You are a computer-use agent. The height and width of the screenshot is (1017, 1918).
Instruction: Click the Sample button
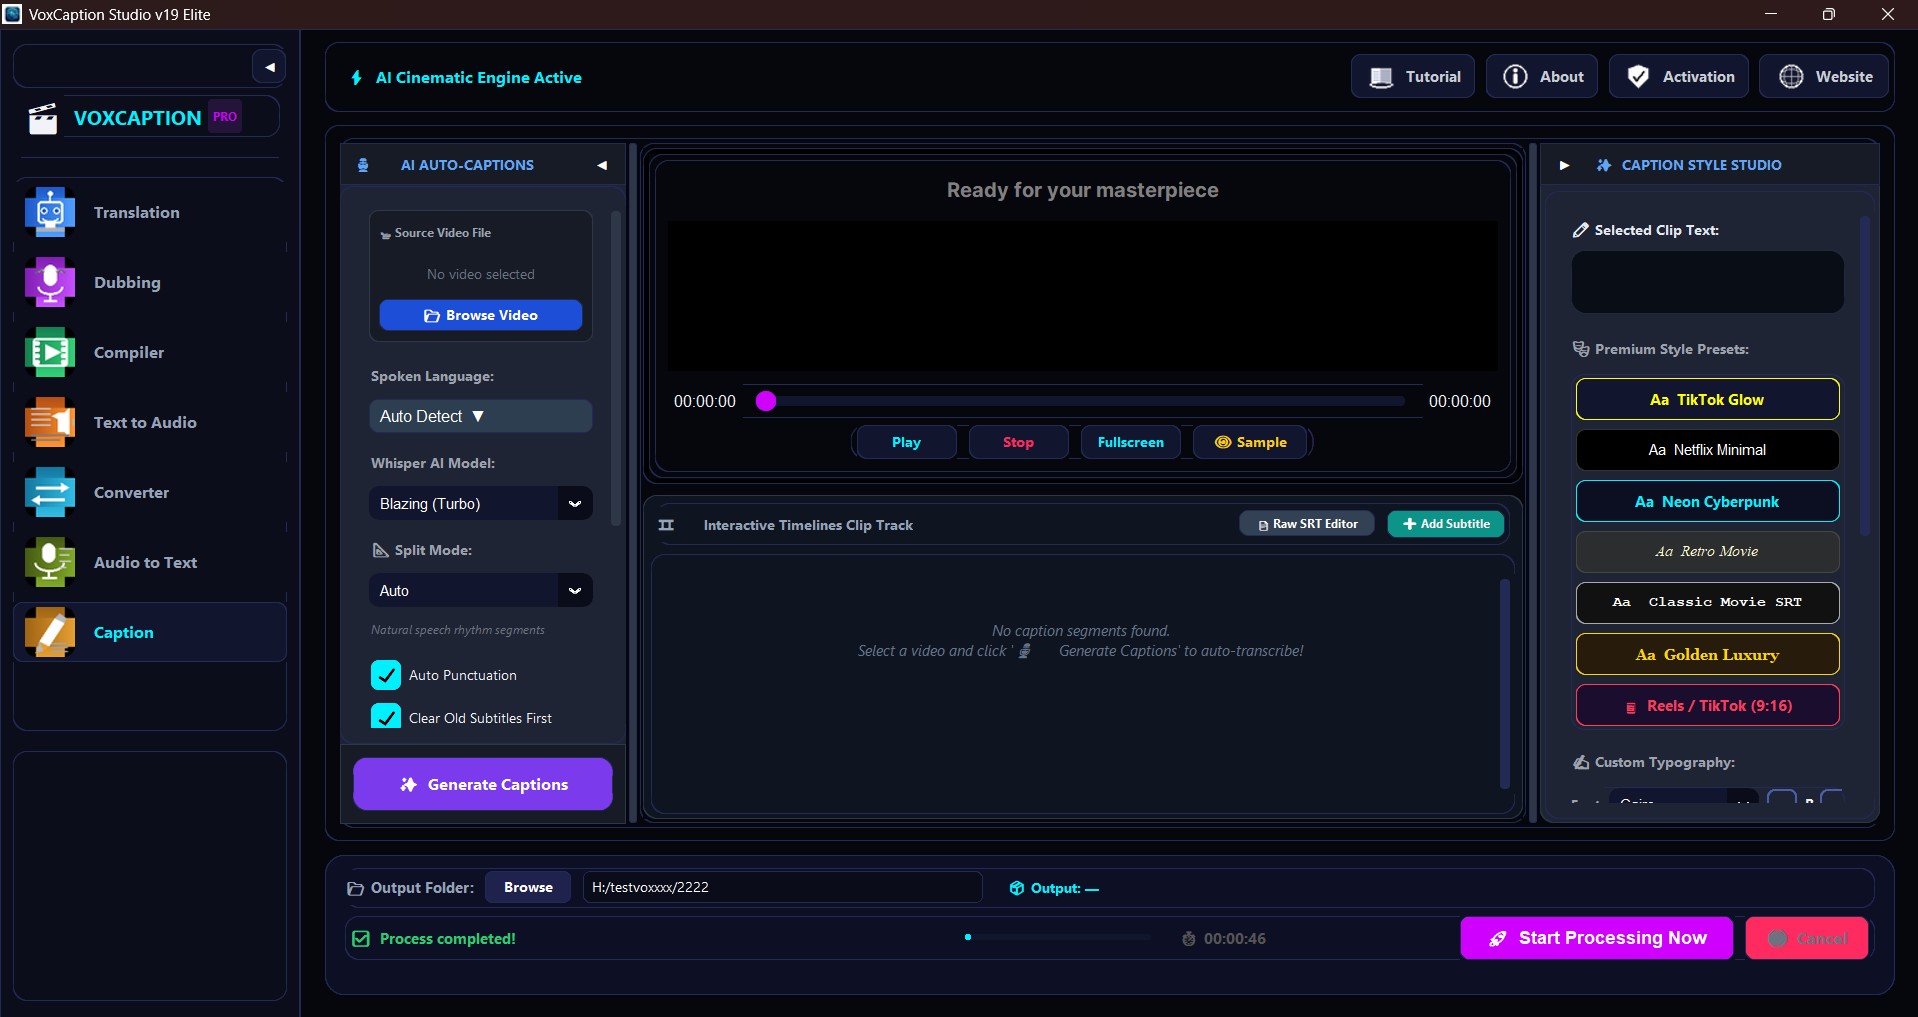coord(1250,442)
